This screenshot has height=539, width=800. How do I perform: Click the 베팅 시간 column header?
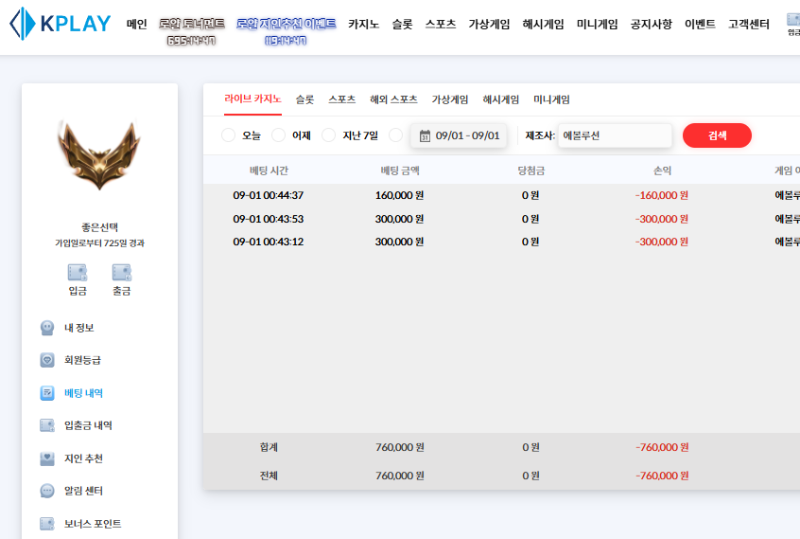coord(268,170)
